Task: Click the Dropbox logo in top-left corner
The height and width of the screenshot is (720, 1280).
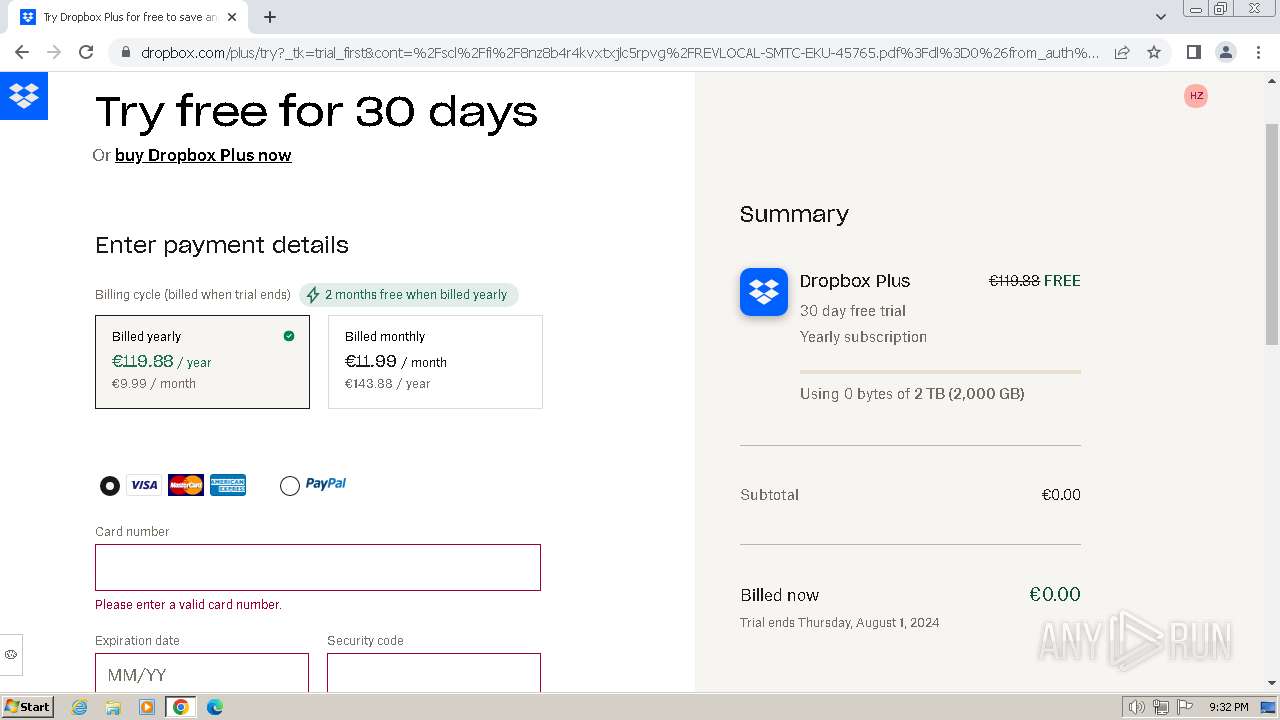Action: coord(24,96)
